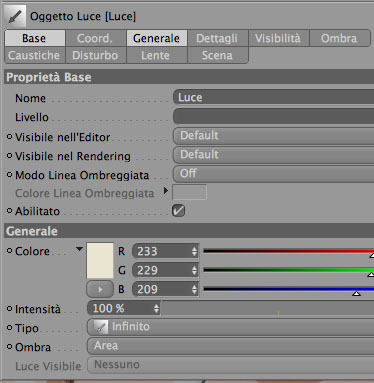This screenshot has height=383, width=374.
Task: Select the Generale tab
Action: click(157, 38)
